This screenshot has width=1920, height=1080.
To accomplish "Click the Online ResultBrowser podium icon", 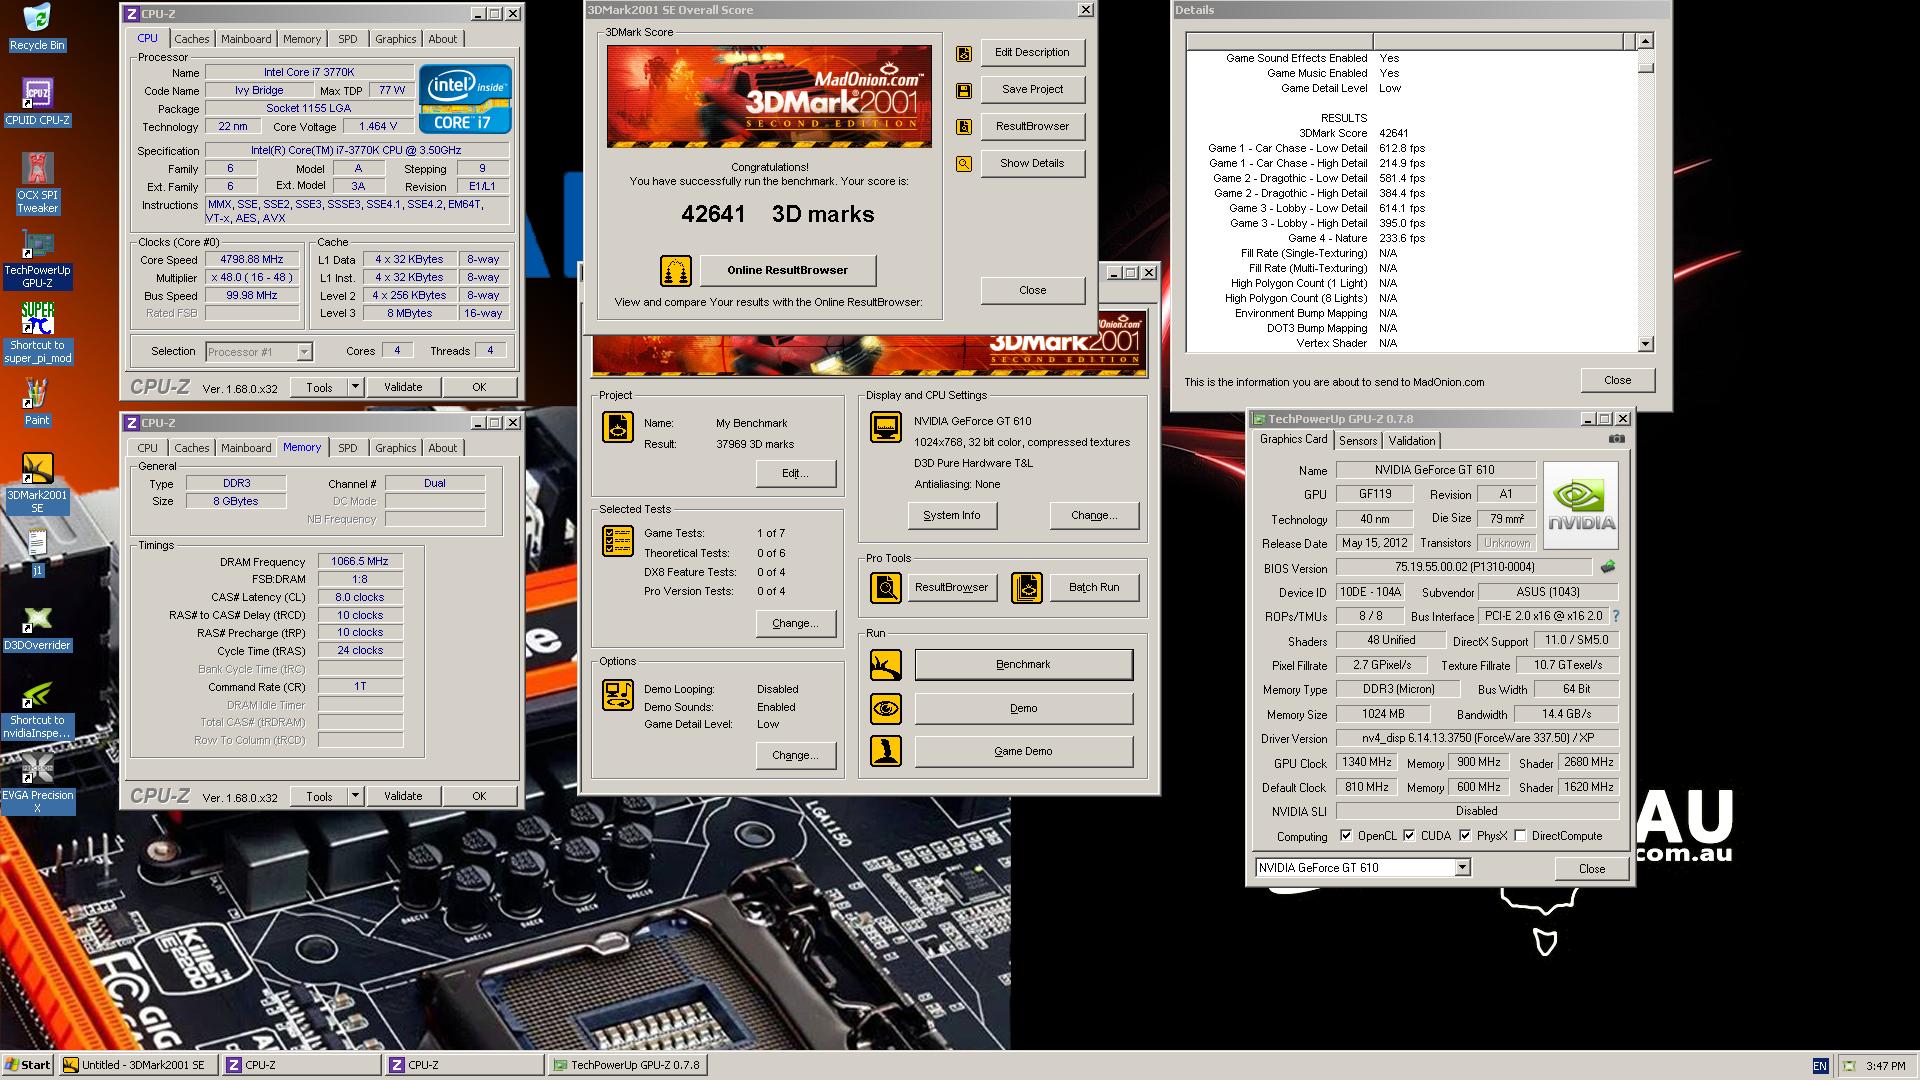I will [676, 271].
